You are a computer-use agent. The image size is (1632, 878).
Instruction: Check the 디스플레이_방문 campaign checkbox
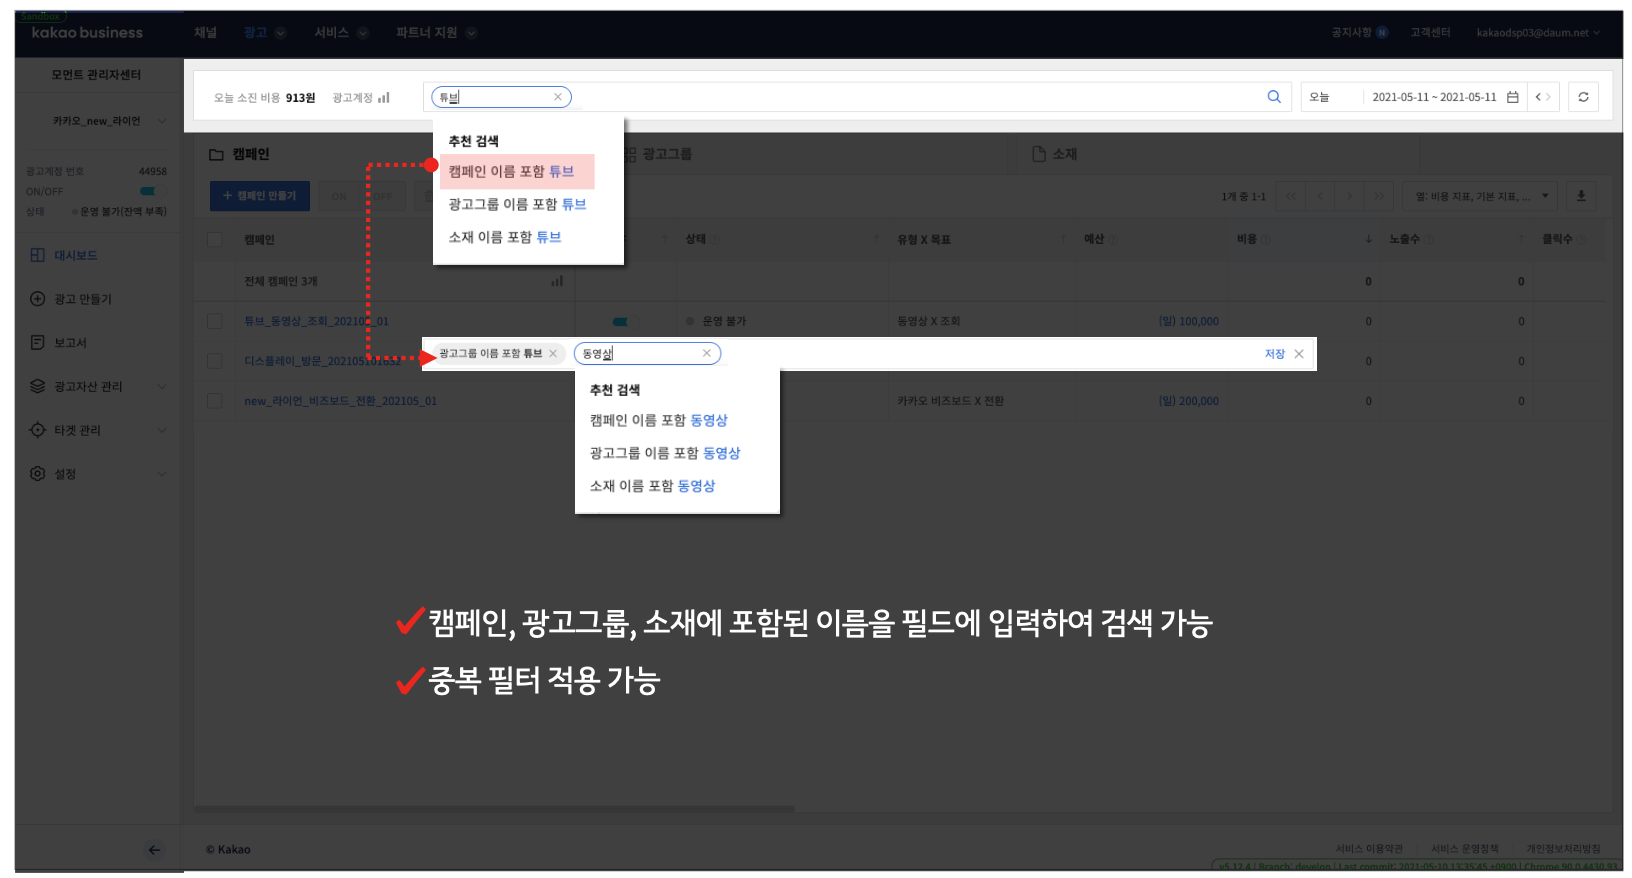(214, 361)
